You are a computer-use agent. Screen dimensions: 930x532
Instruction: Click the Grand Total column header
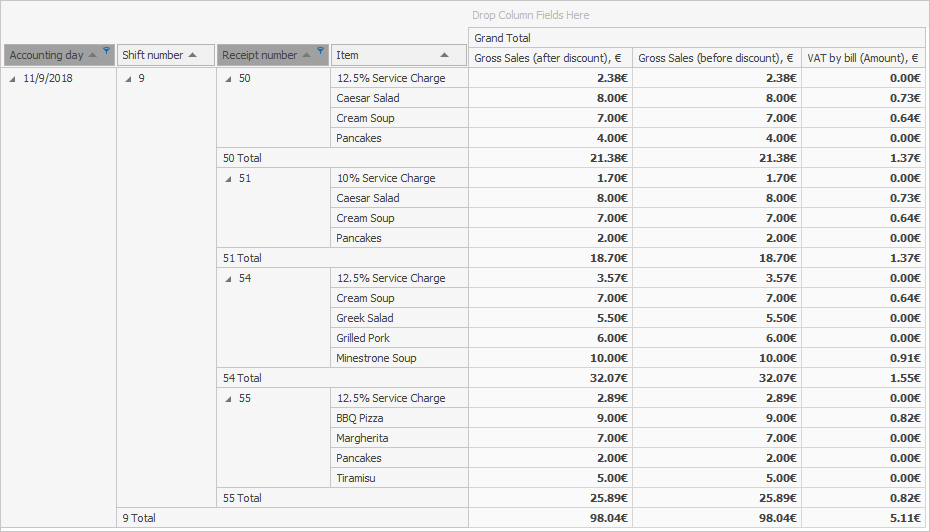[698, 37]
